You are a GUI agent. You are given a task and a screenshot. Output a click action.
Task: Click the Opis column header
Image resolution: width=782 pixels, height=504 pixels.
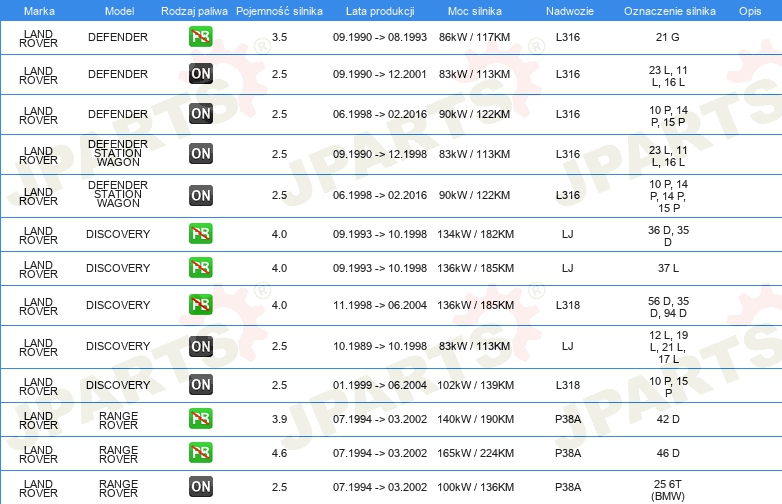pos(750,11)
